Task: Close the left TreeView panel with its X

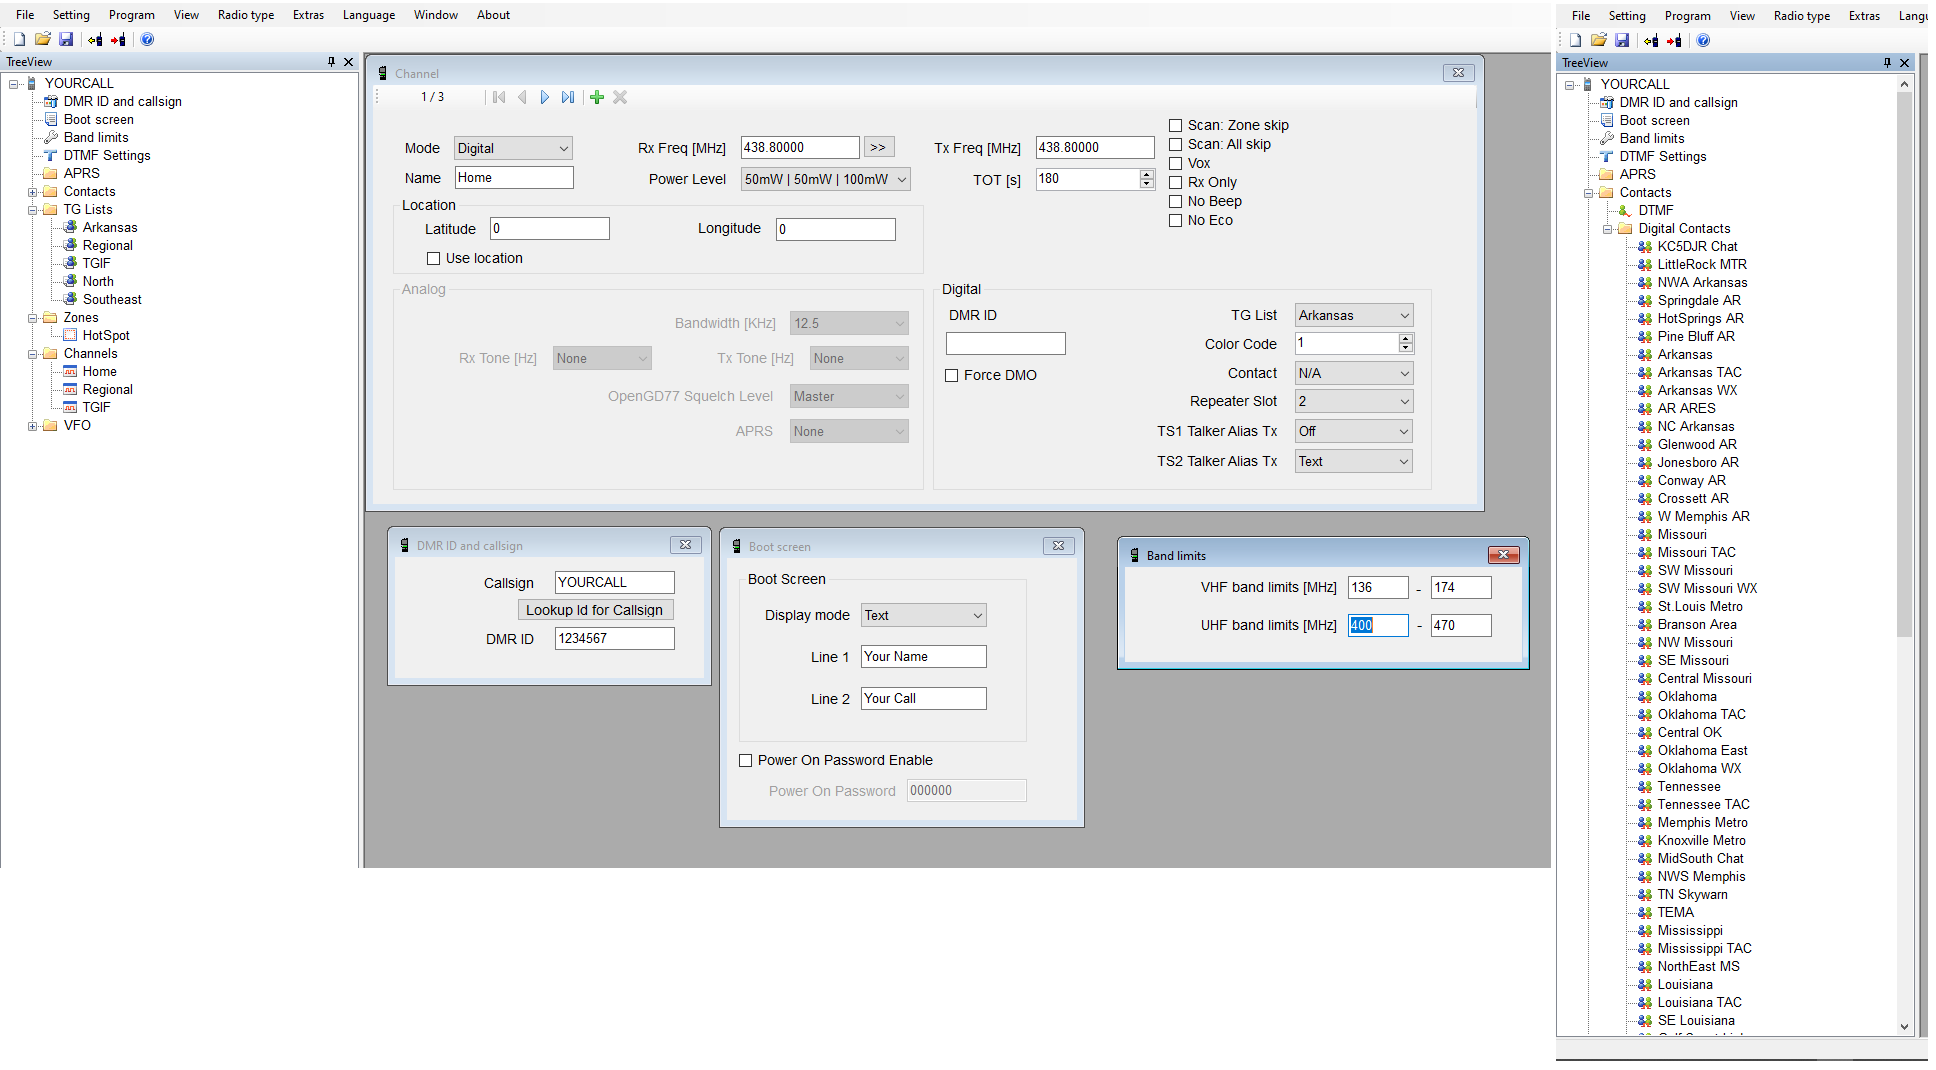Action: coord(348,62)
